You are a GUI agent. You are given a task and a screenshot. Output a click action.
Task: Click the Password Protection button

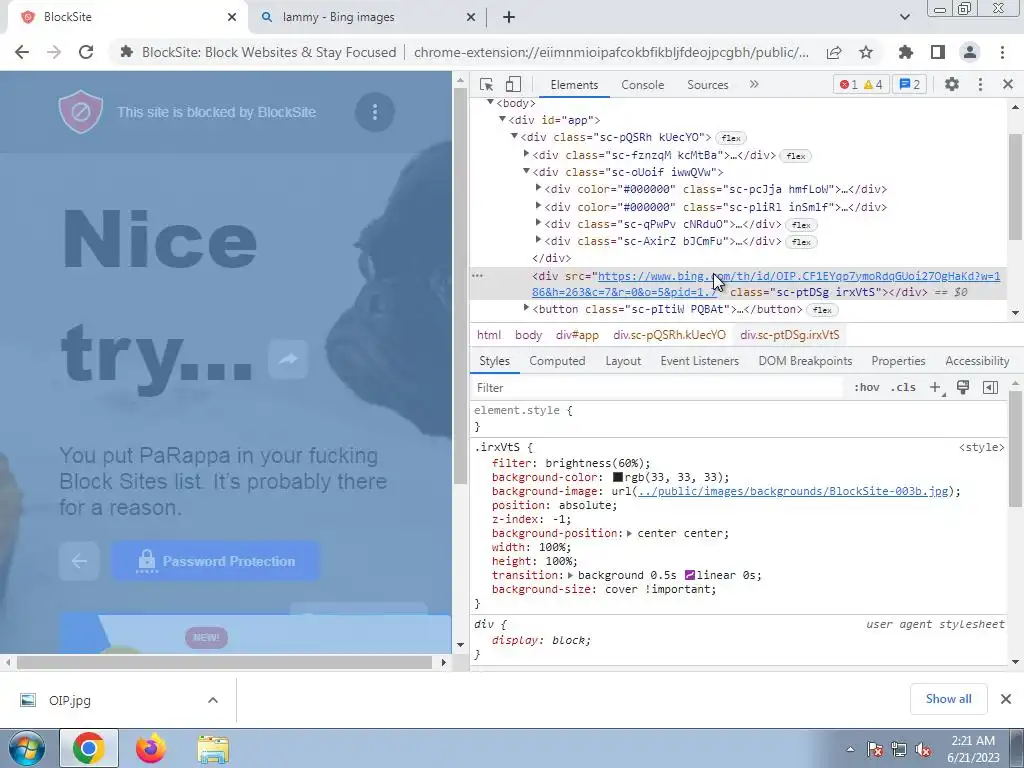click(x=216, y=561)
